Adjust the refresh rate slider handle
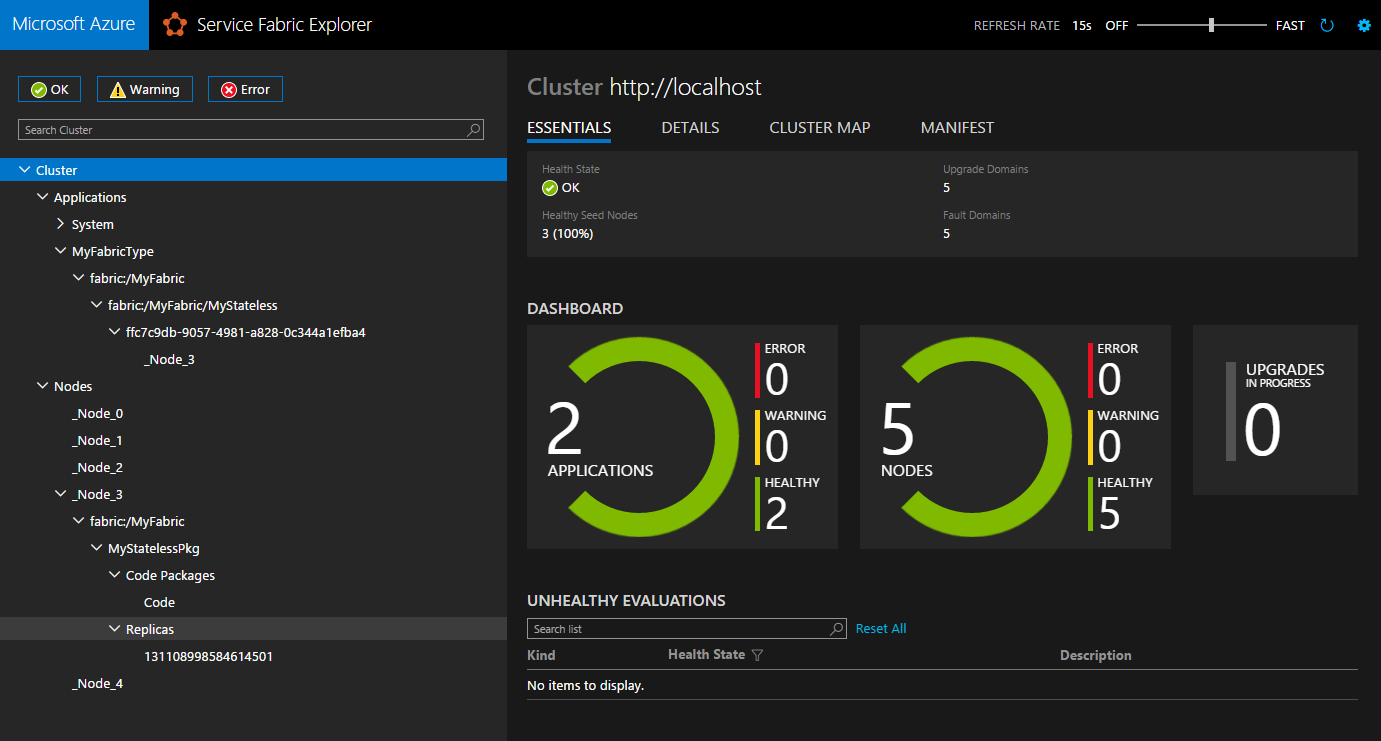Viewport: 1381px width, 741px height. [x=1211, y=25]
